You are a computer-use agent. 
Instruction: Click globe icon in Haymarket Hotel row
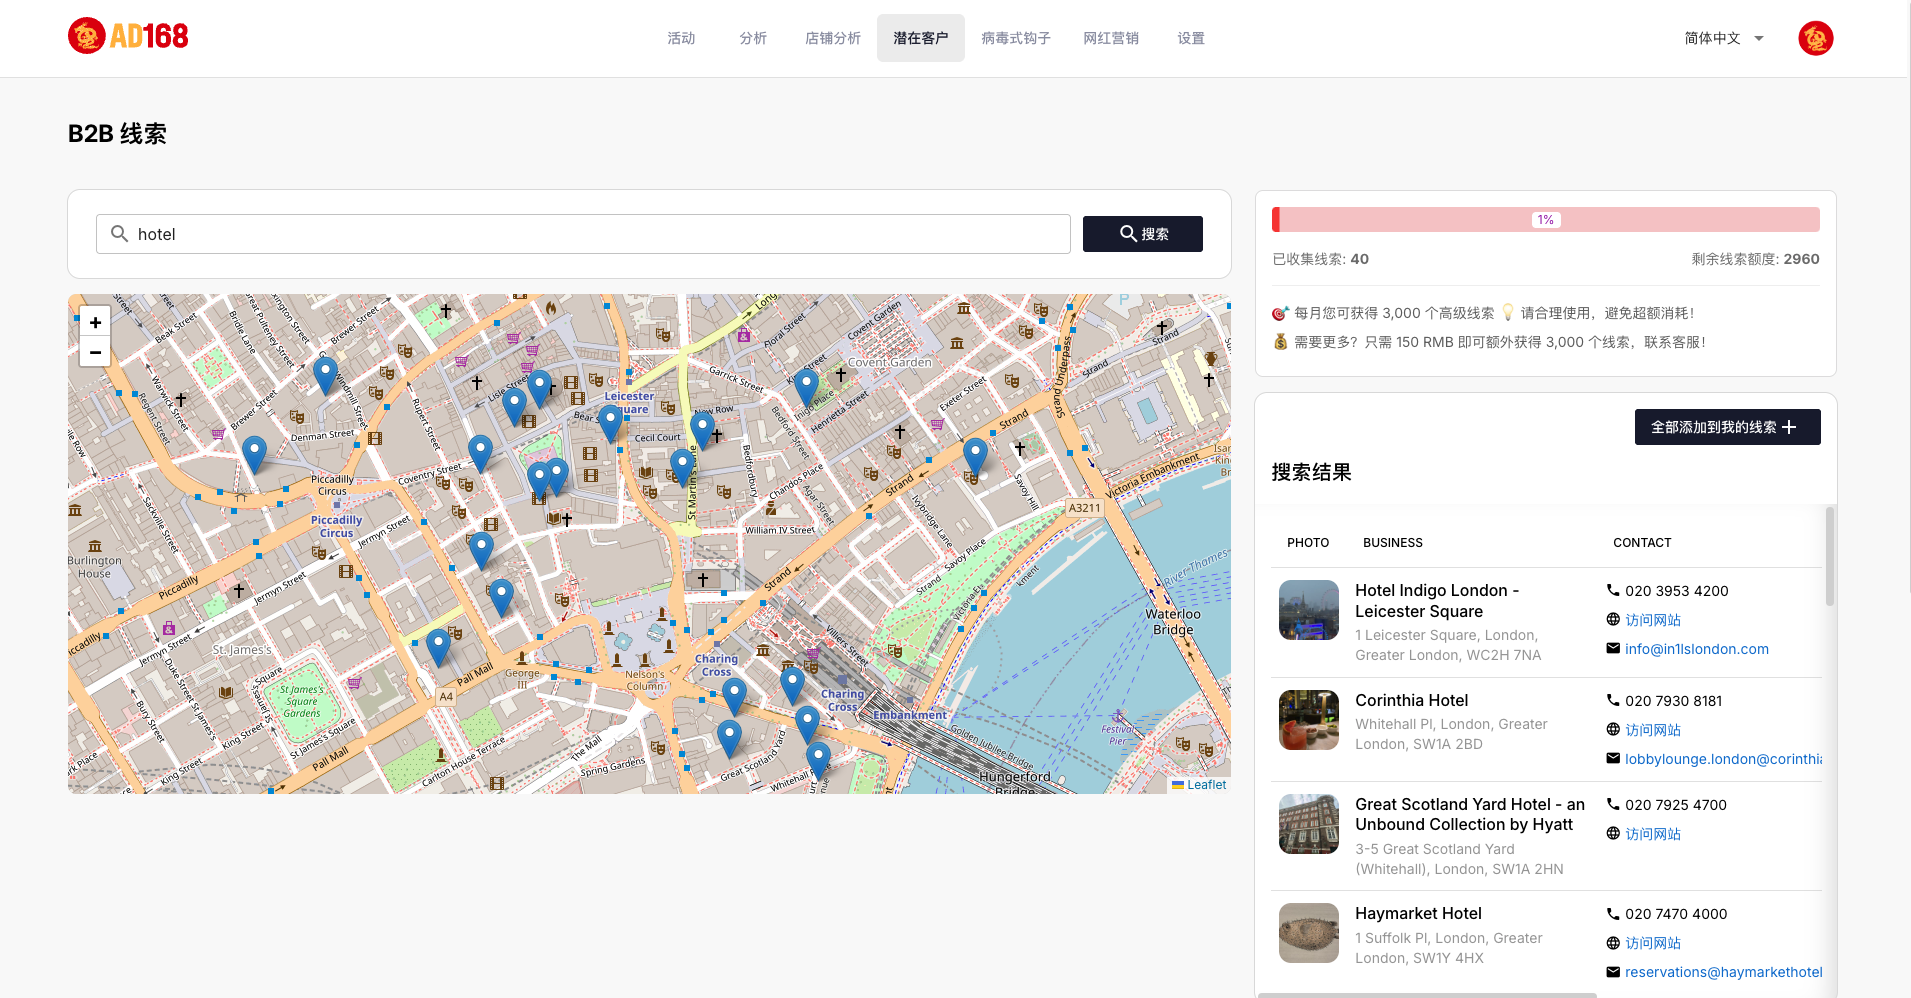coord(1612,942)
